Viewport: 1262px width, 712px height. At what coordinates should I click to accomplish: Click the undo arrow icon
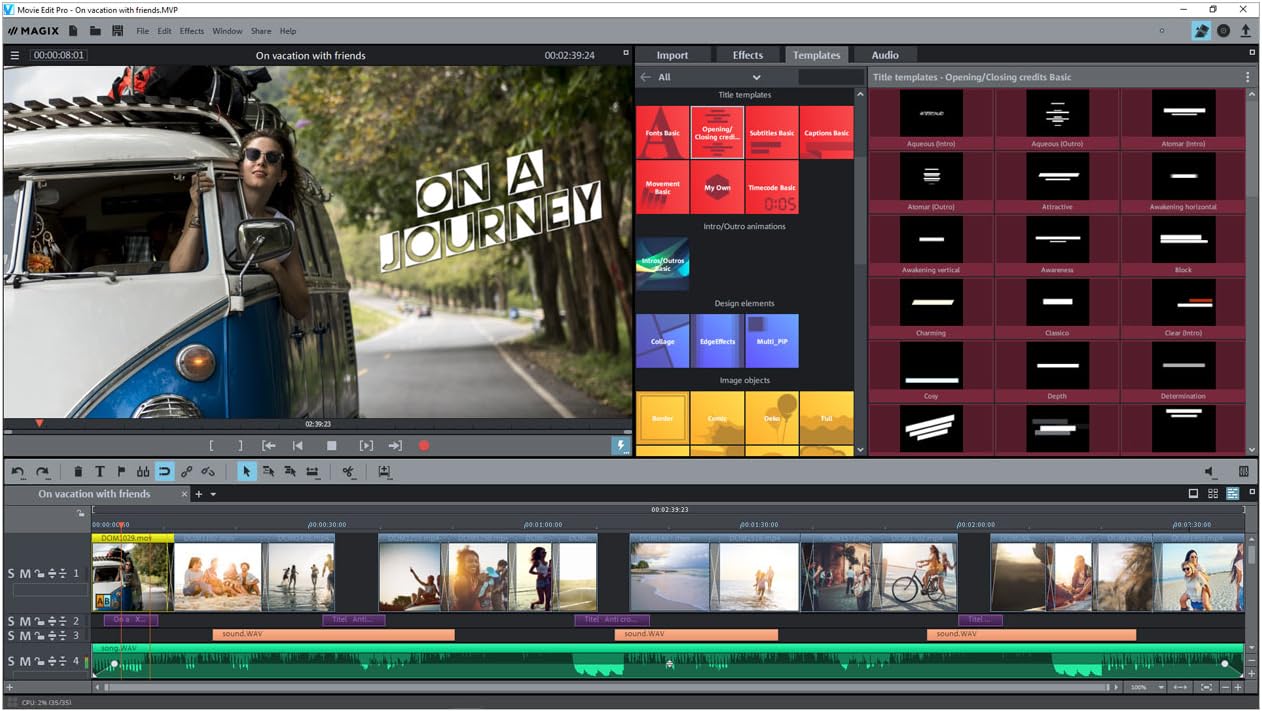[x=18, y=471]
